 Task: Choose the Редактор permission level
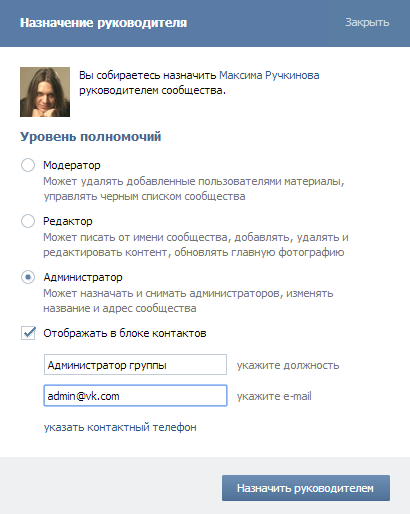[x=28, y=221]
